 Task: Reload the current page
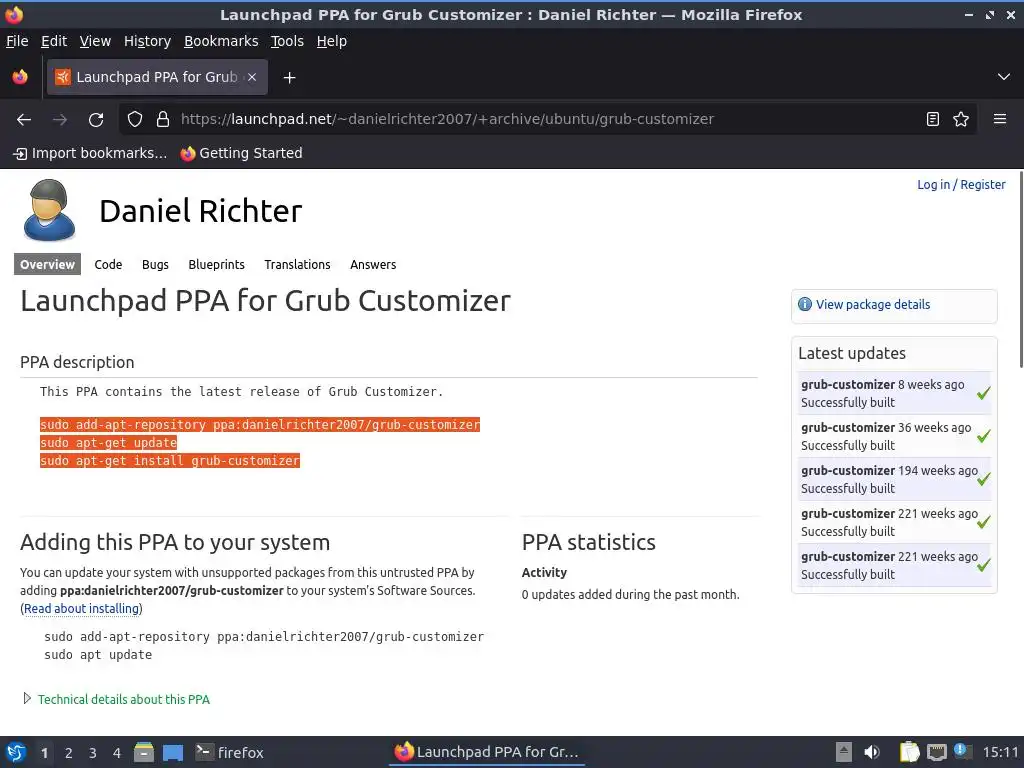(96, 120)
